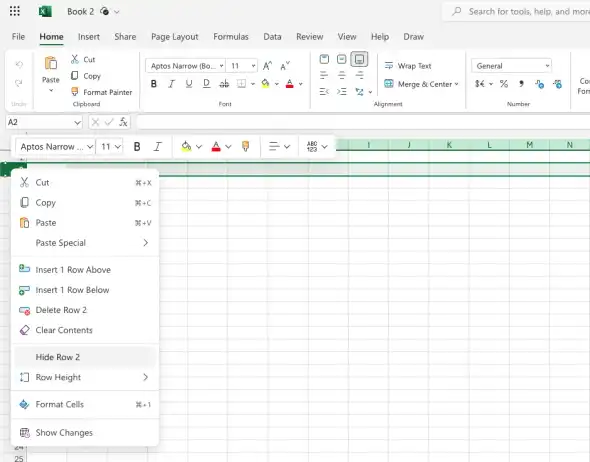Click the insert function fx icon
This screenshot has width=590, height=462.
(x=123, y=122)
